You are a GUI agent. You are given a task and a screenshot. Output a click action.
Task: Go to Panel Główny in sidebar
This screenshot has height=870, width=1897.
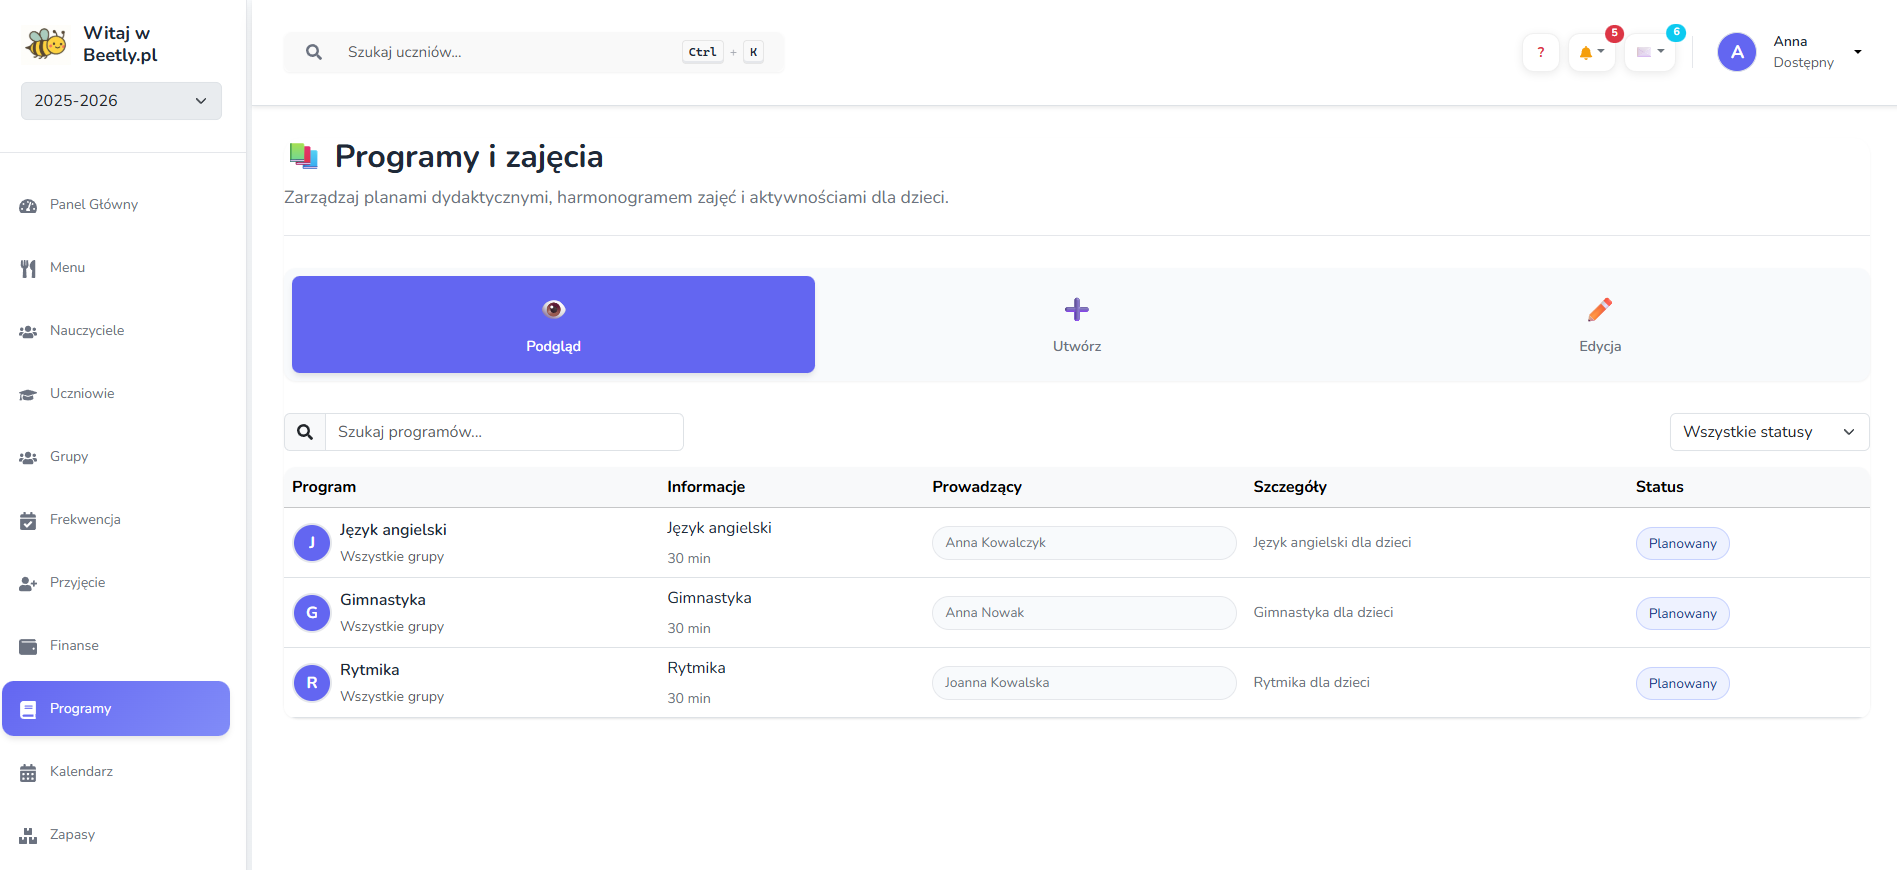[x=116, y=205]
